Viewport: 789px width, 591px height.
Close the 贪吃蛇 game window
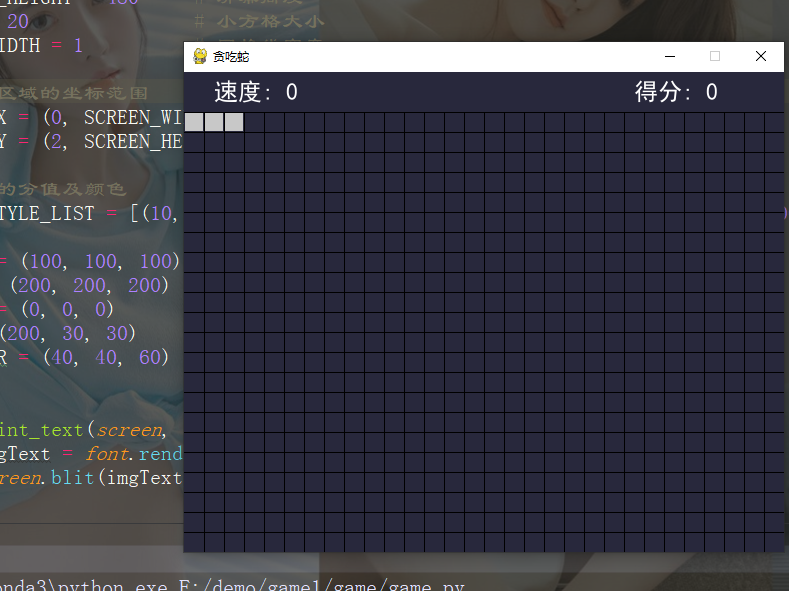[761, 56]
